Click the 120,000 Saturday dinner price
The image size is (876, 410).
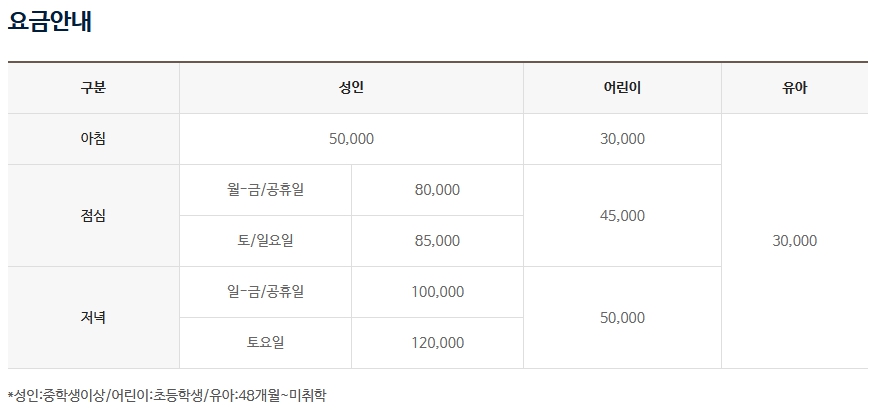[437, 343]
